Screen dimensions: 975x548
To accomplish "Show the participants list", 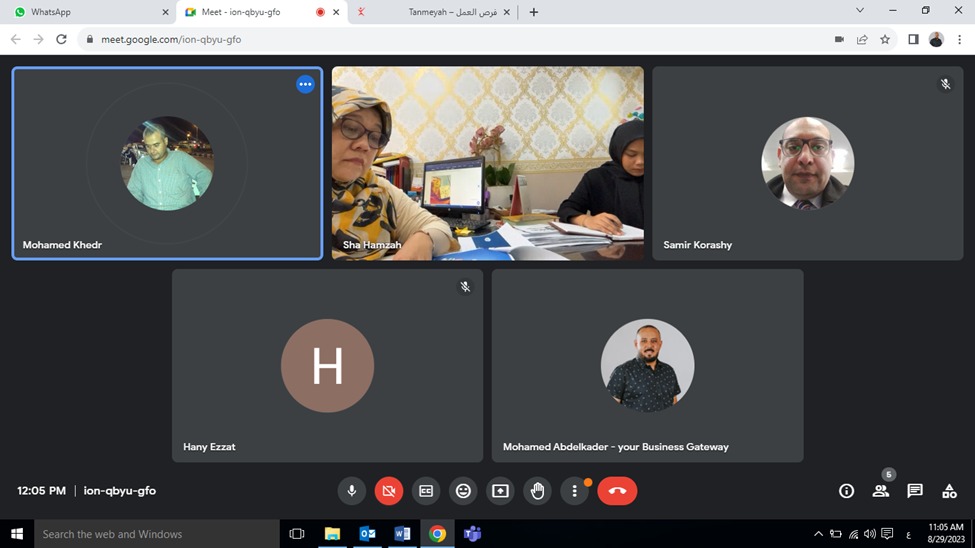I will (880, 491).
